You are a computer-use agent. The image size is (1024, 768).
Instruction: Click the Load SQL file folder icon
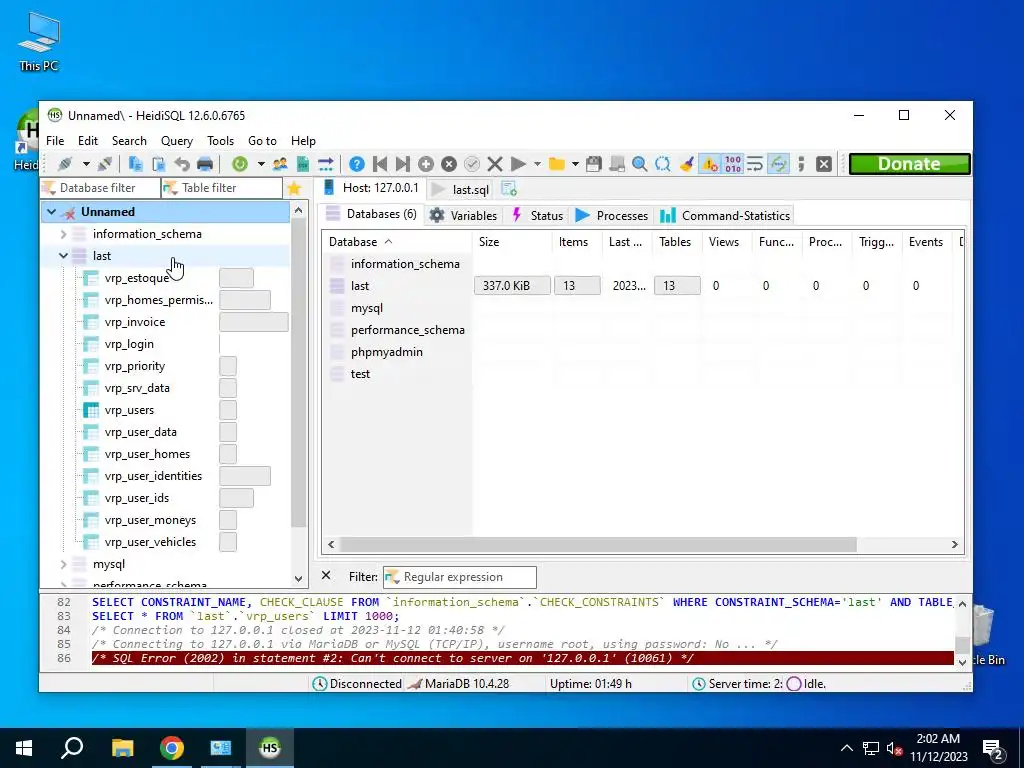pyautogui.click(x=556, y=164)
